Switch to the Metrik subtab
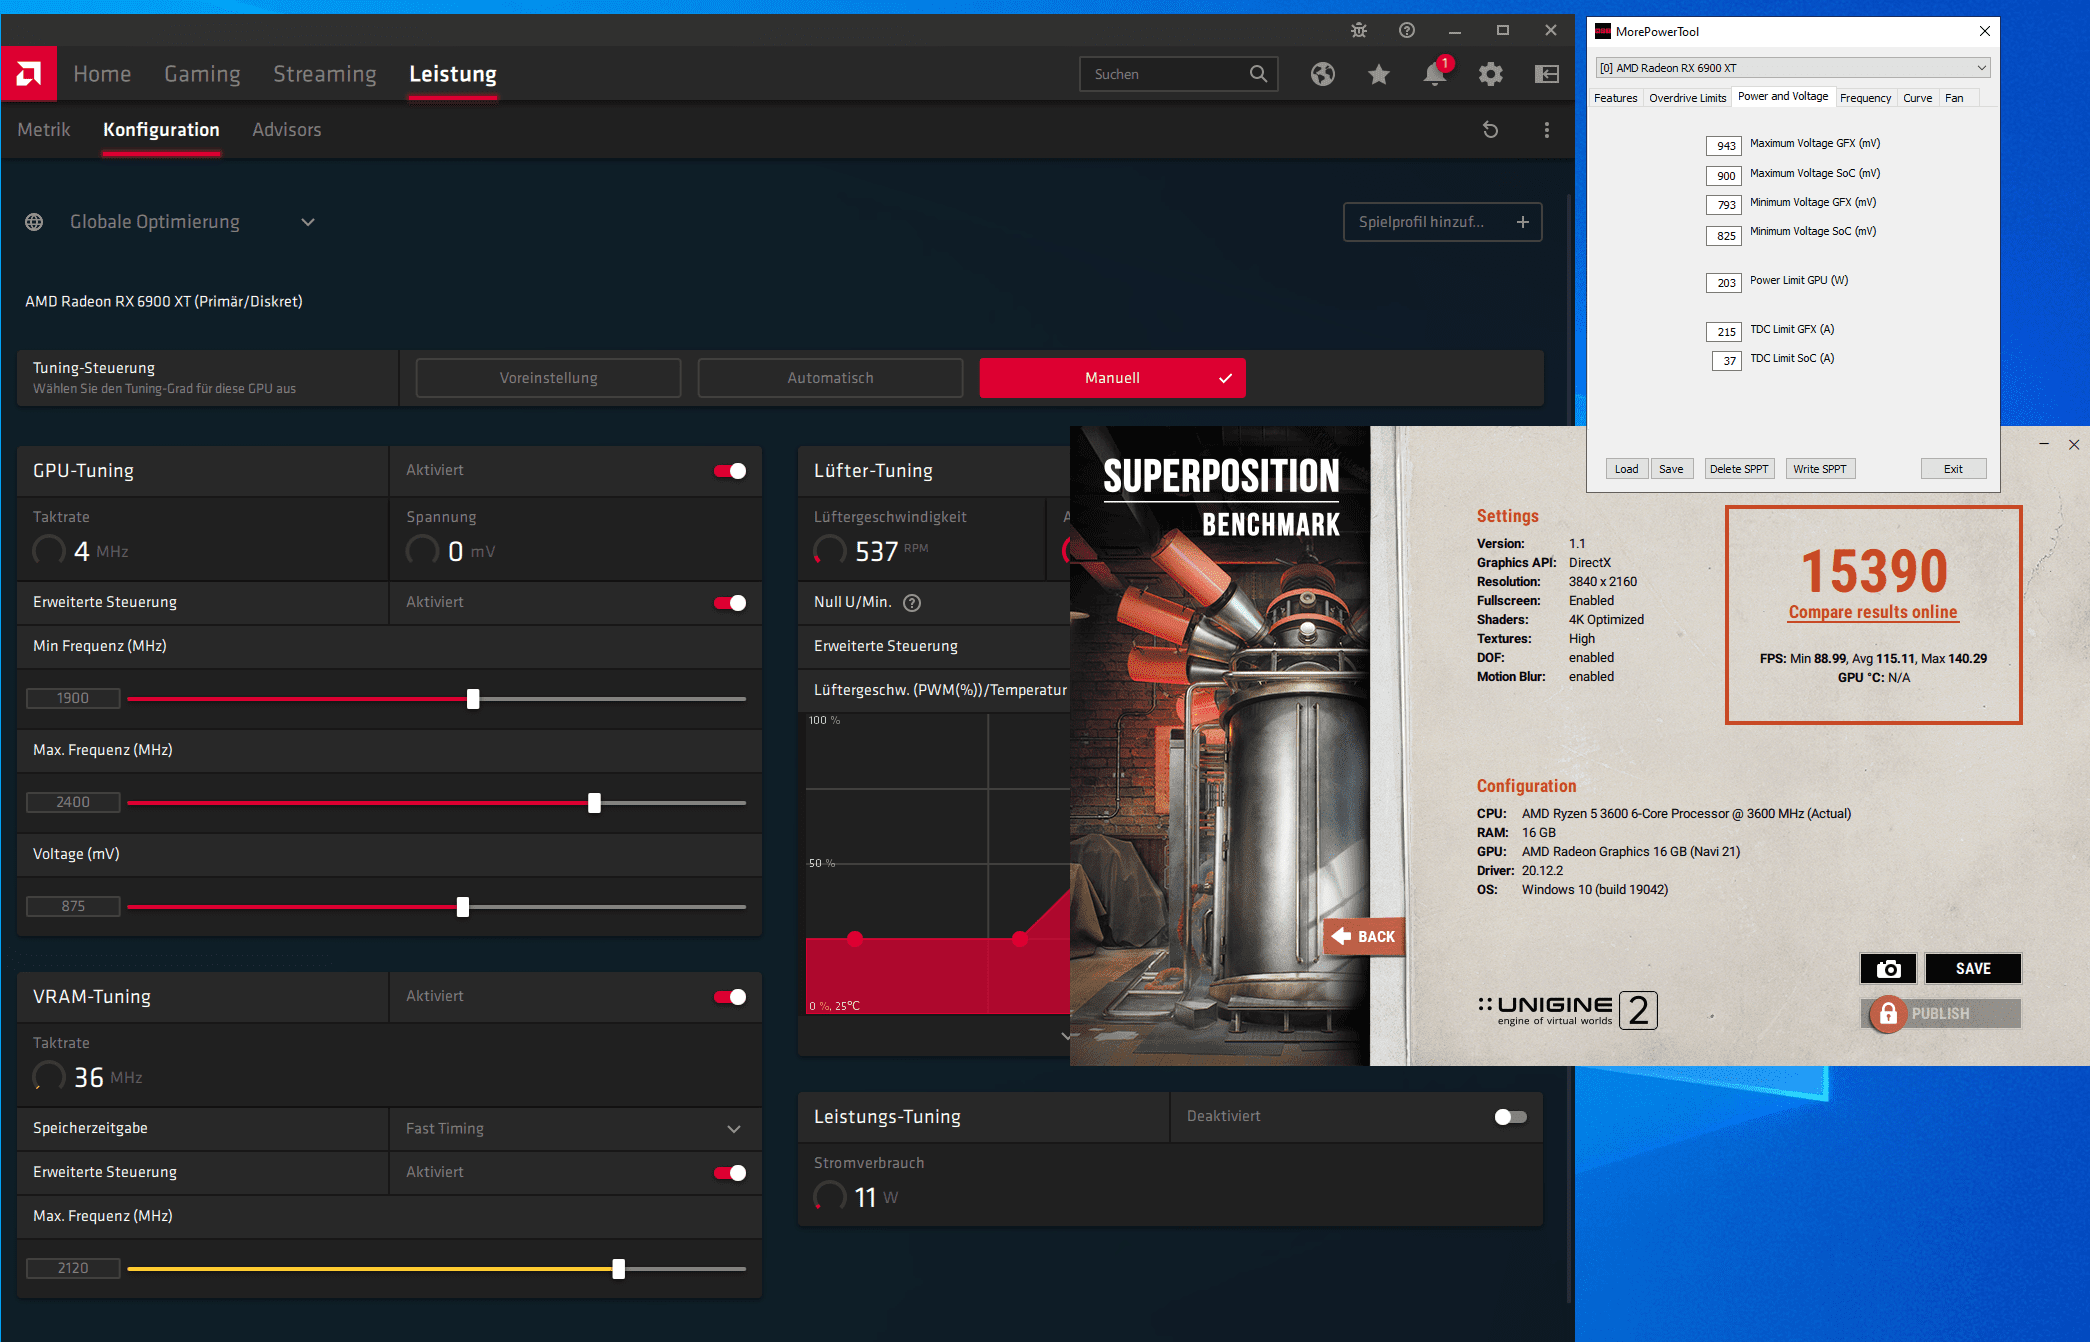The width and height of the screenshot is (2090, 1342). (x=44, y=130)
